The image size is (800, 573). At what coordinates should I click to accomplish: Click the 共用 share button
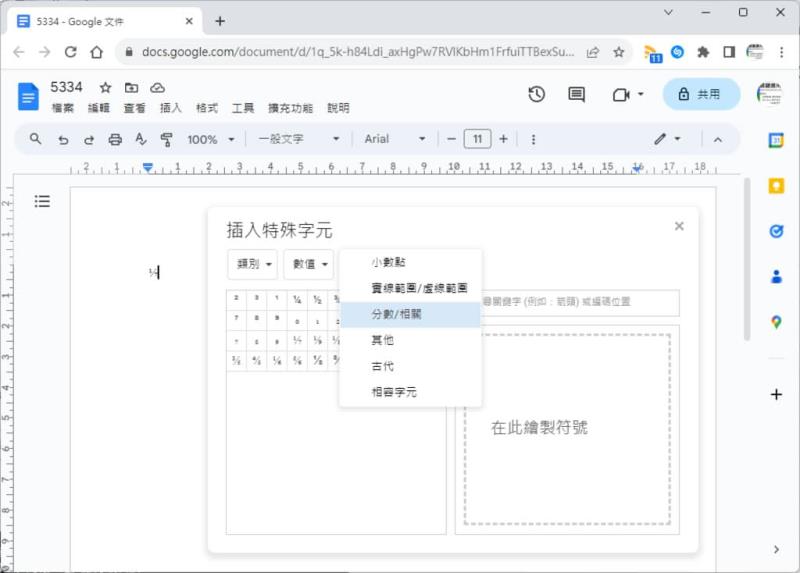(x=701, y=94)
